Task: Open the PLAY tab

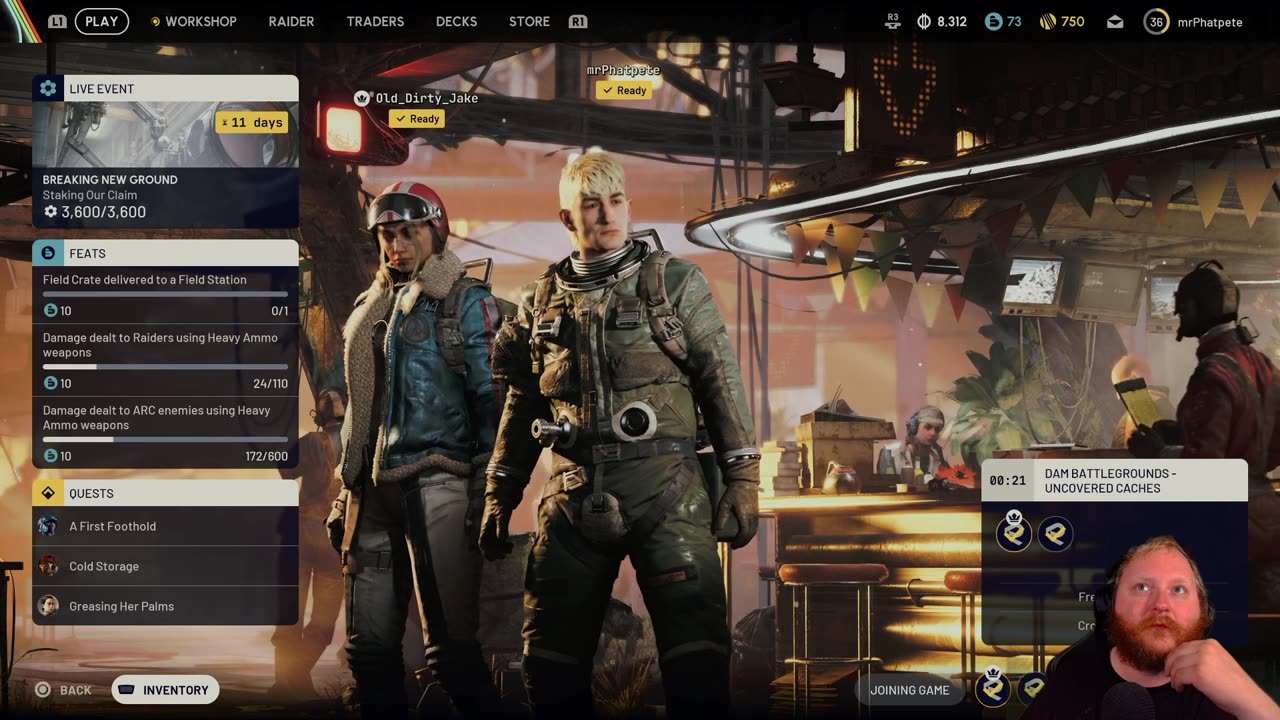Action: [101, 21]
